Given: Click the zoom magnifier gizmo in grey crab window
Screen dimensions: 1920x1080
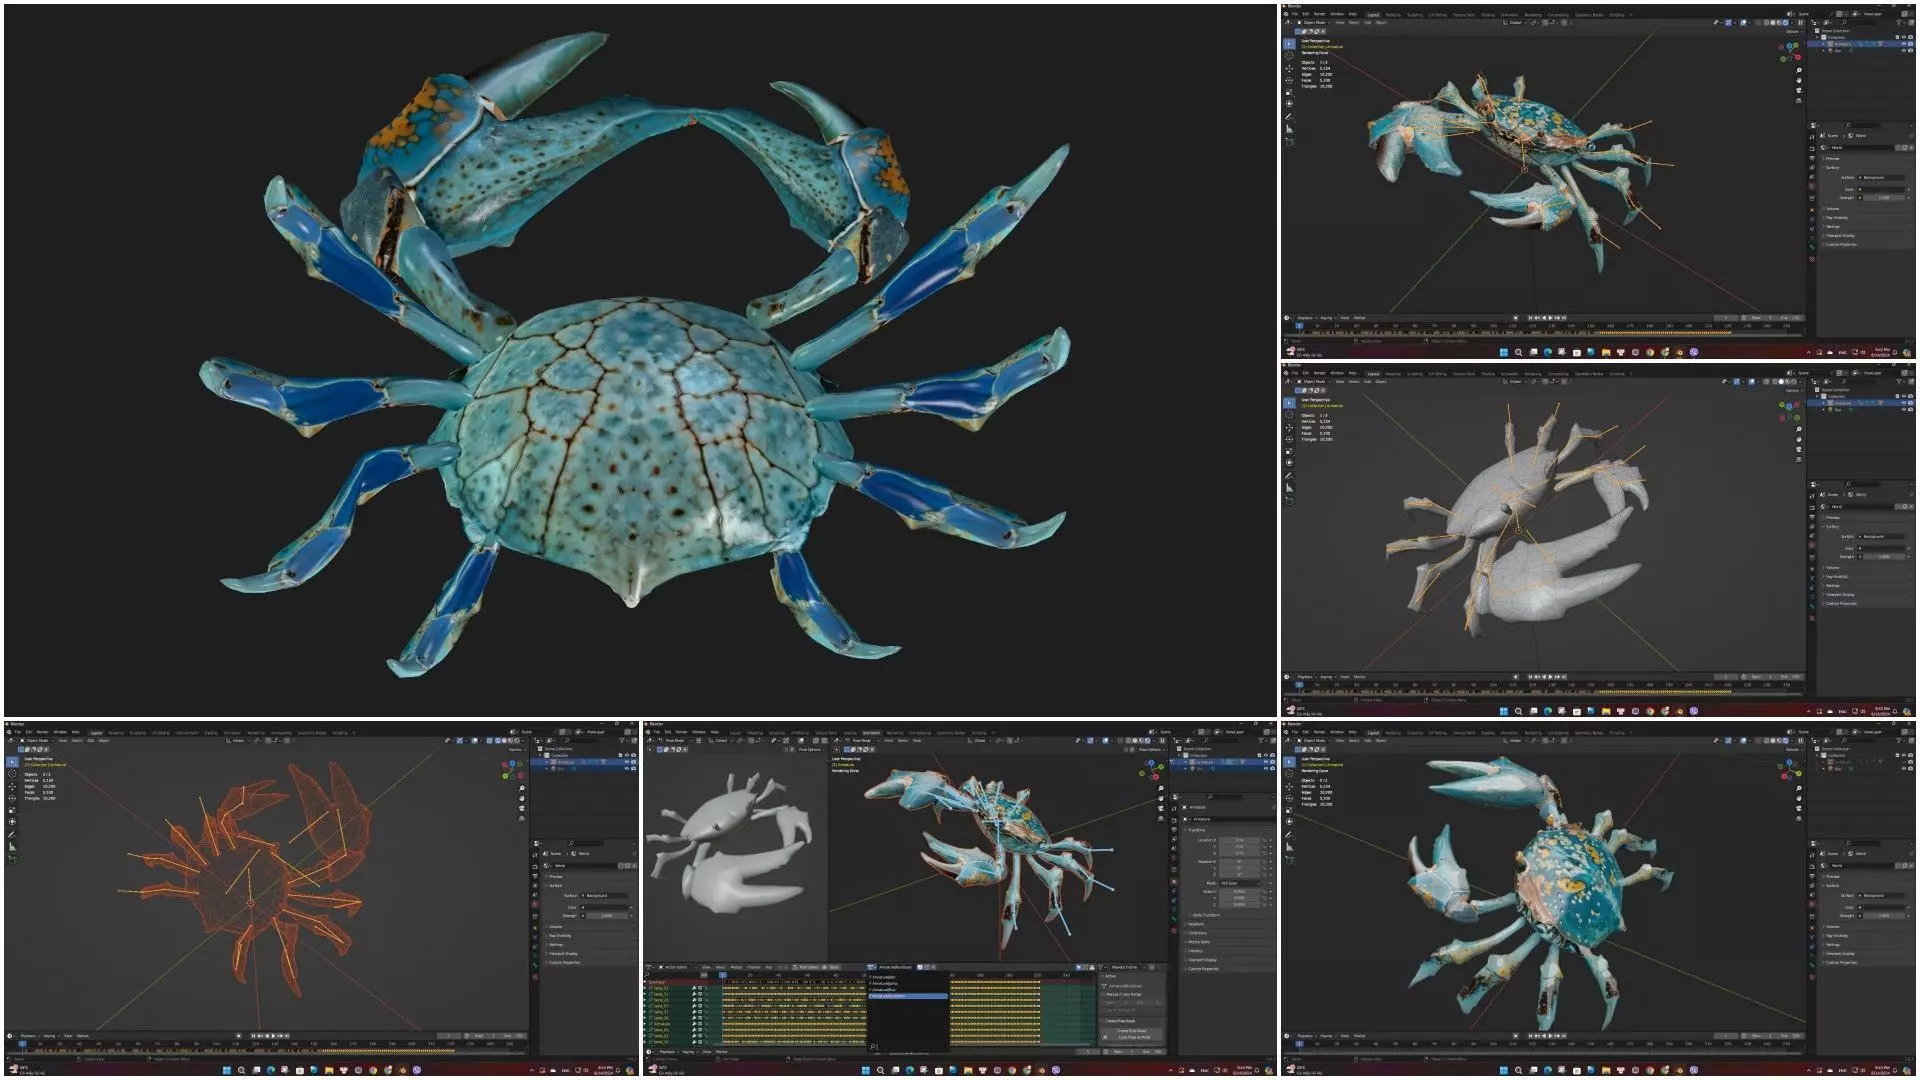Looking at the screenshot, I should (x=1800, y=430).
